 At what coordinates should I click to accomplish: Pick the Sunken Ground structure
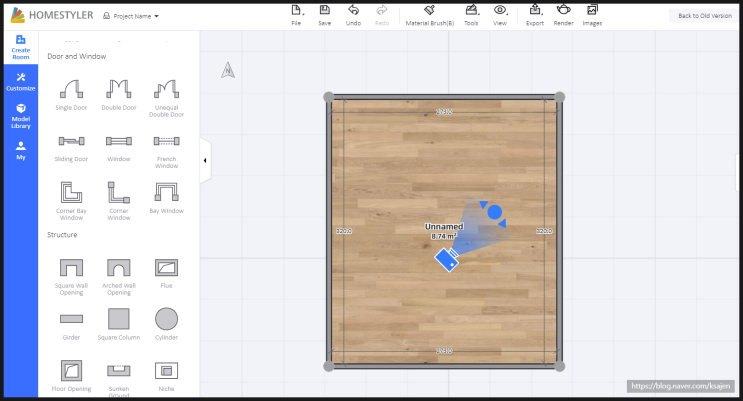(x=118, y=379)
